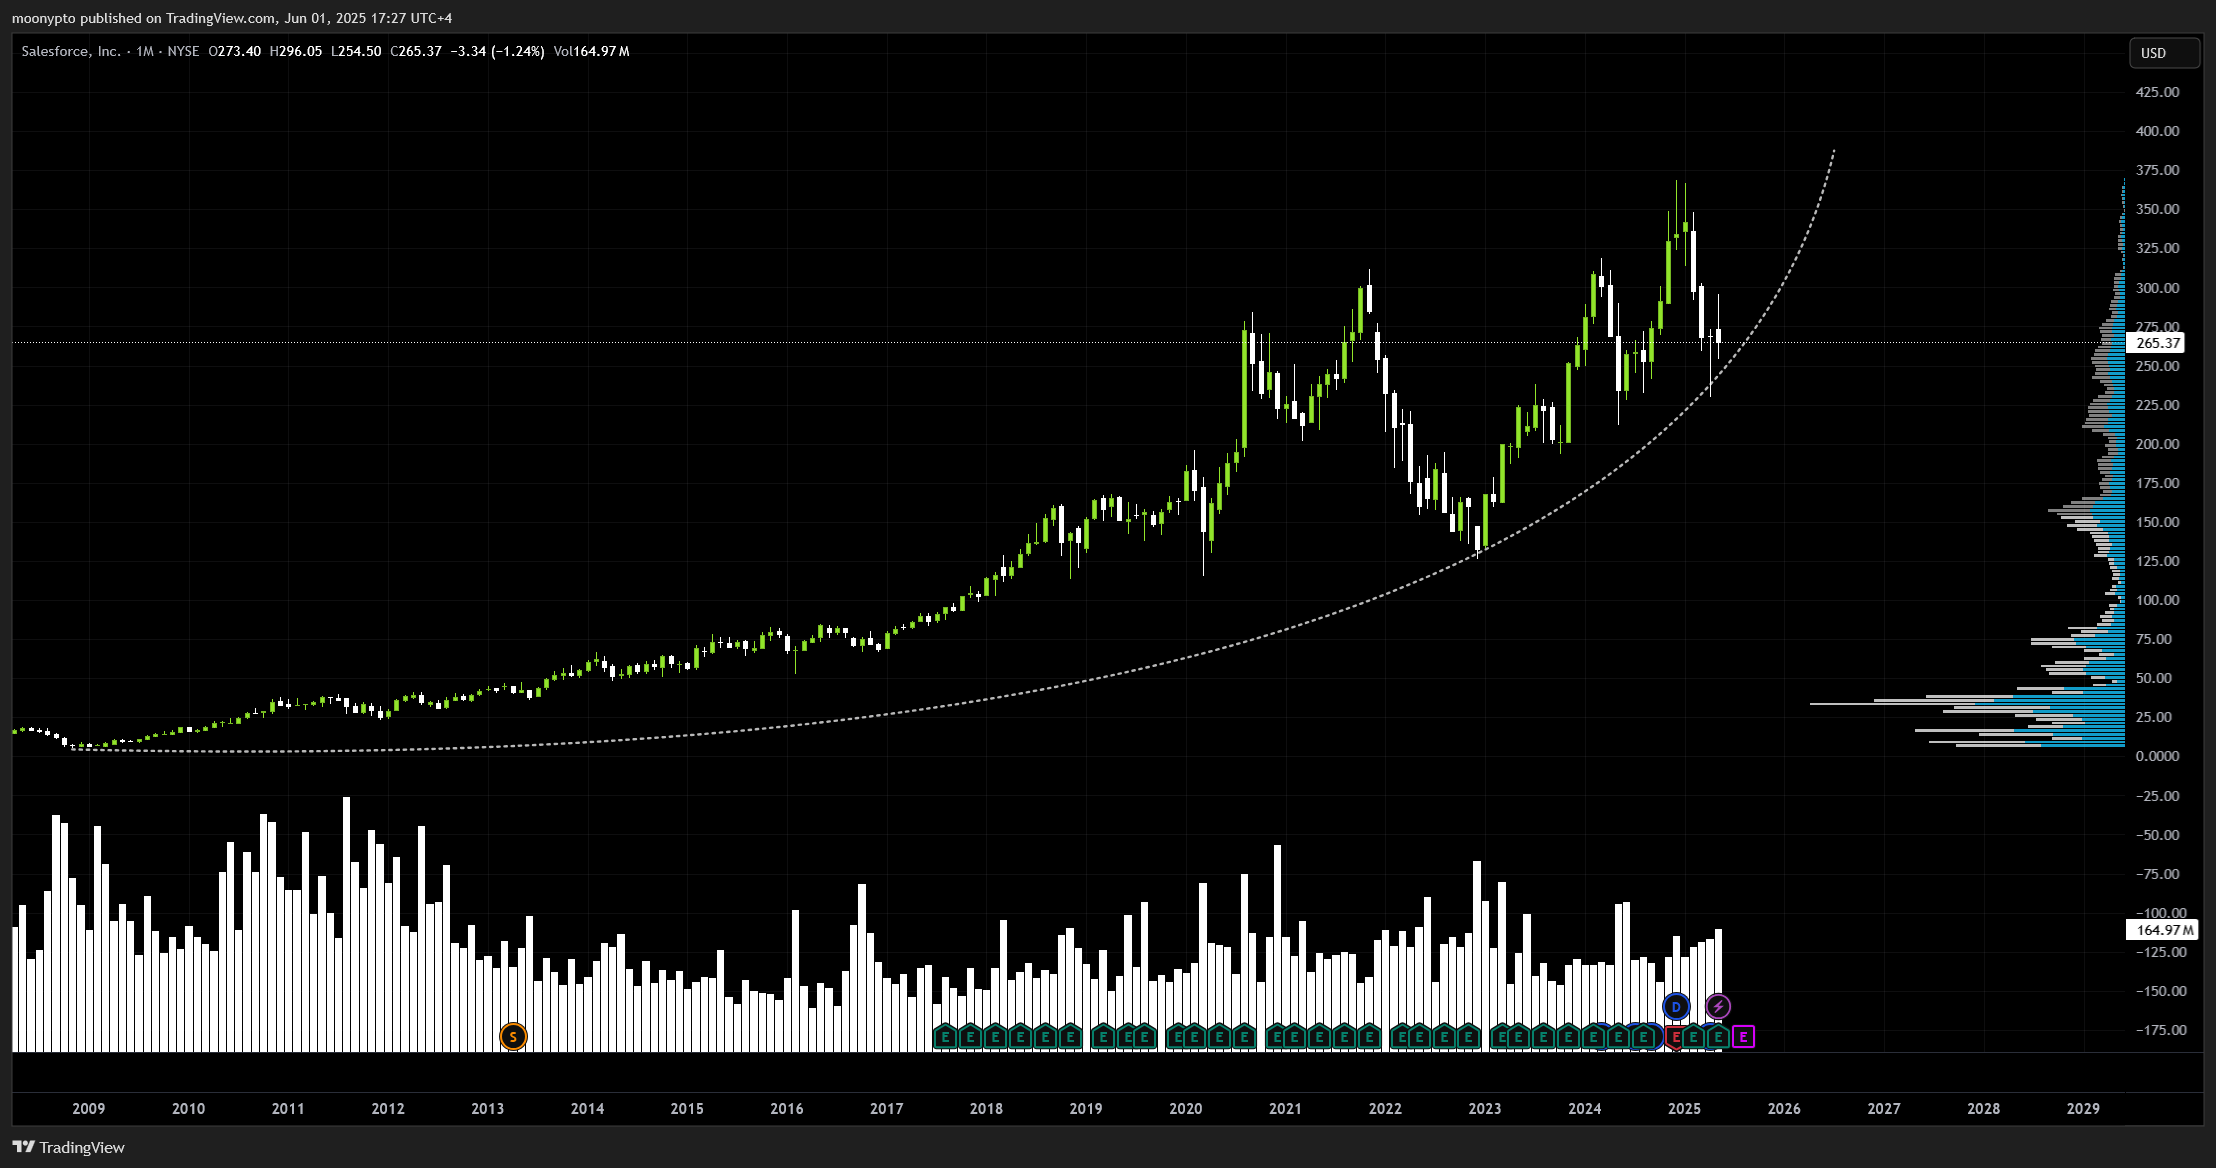Click the 350.00 price axis label
Image resolution: width=2216 pixels, height=1168 pixels.
[x=2157, y=209]
